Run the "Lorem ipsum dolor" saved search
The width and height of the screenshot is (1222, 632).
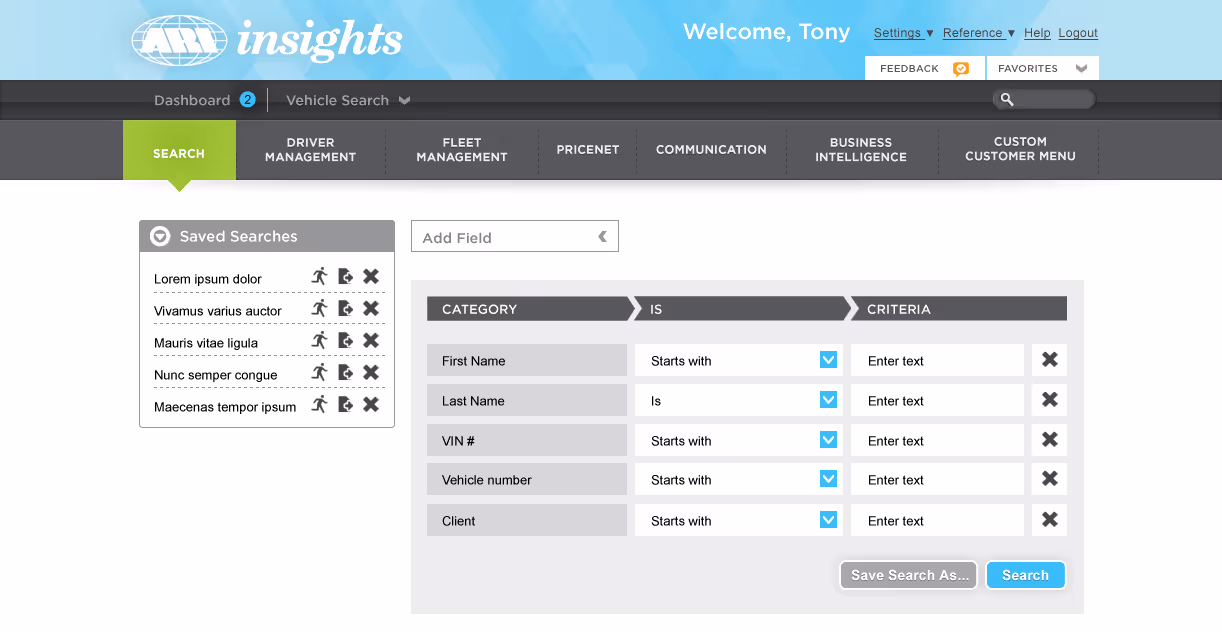[x=321, y=276]
